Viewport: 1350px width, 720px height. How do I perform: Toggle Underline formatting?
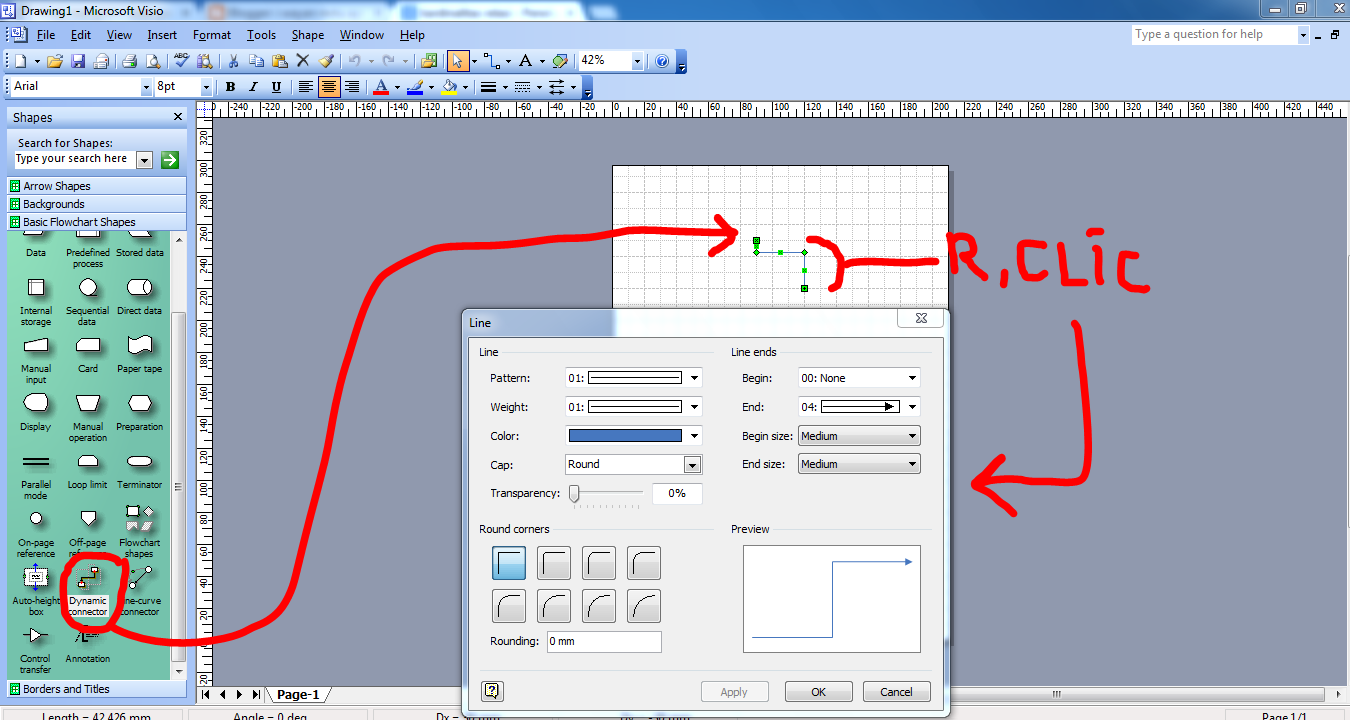[x=277, y=87]
